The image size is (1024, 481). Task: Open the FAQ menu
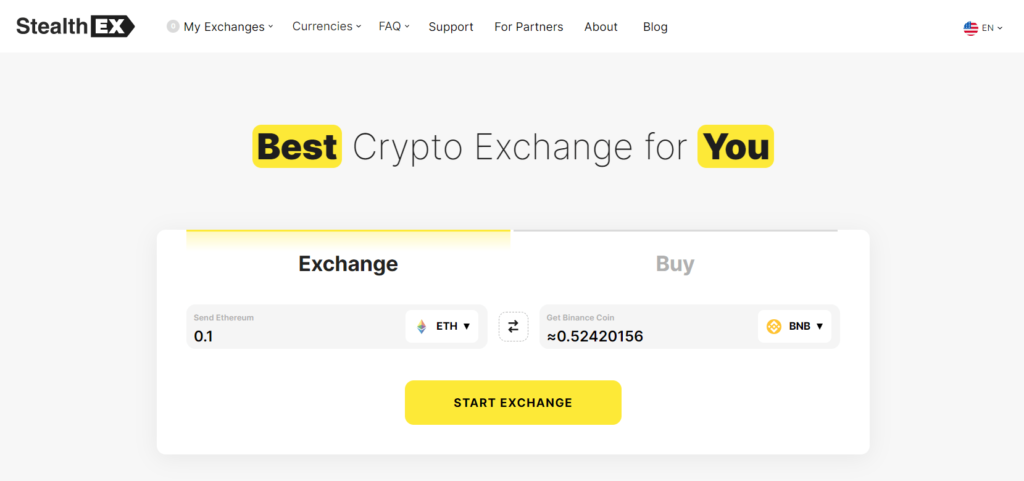click(x=394, y=27)
